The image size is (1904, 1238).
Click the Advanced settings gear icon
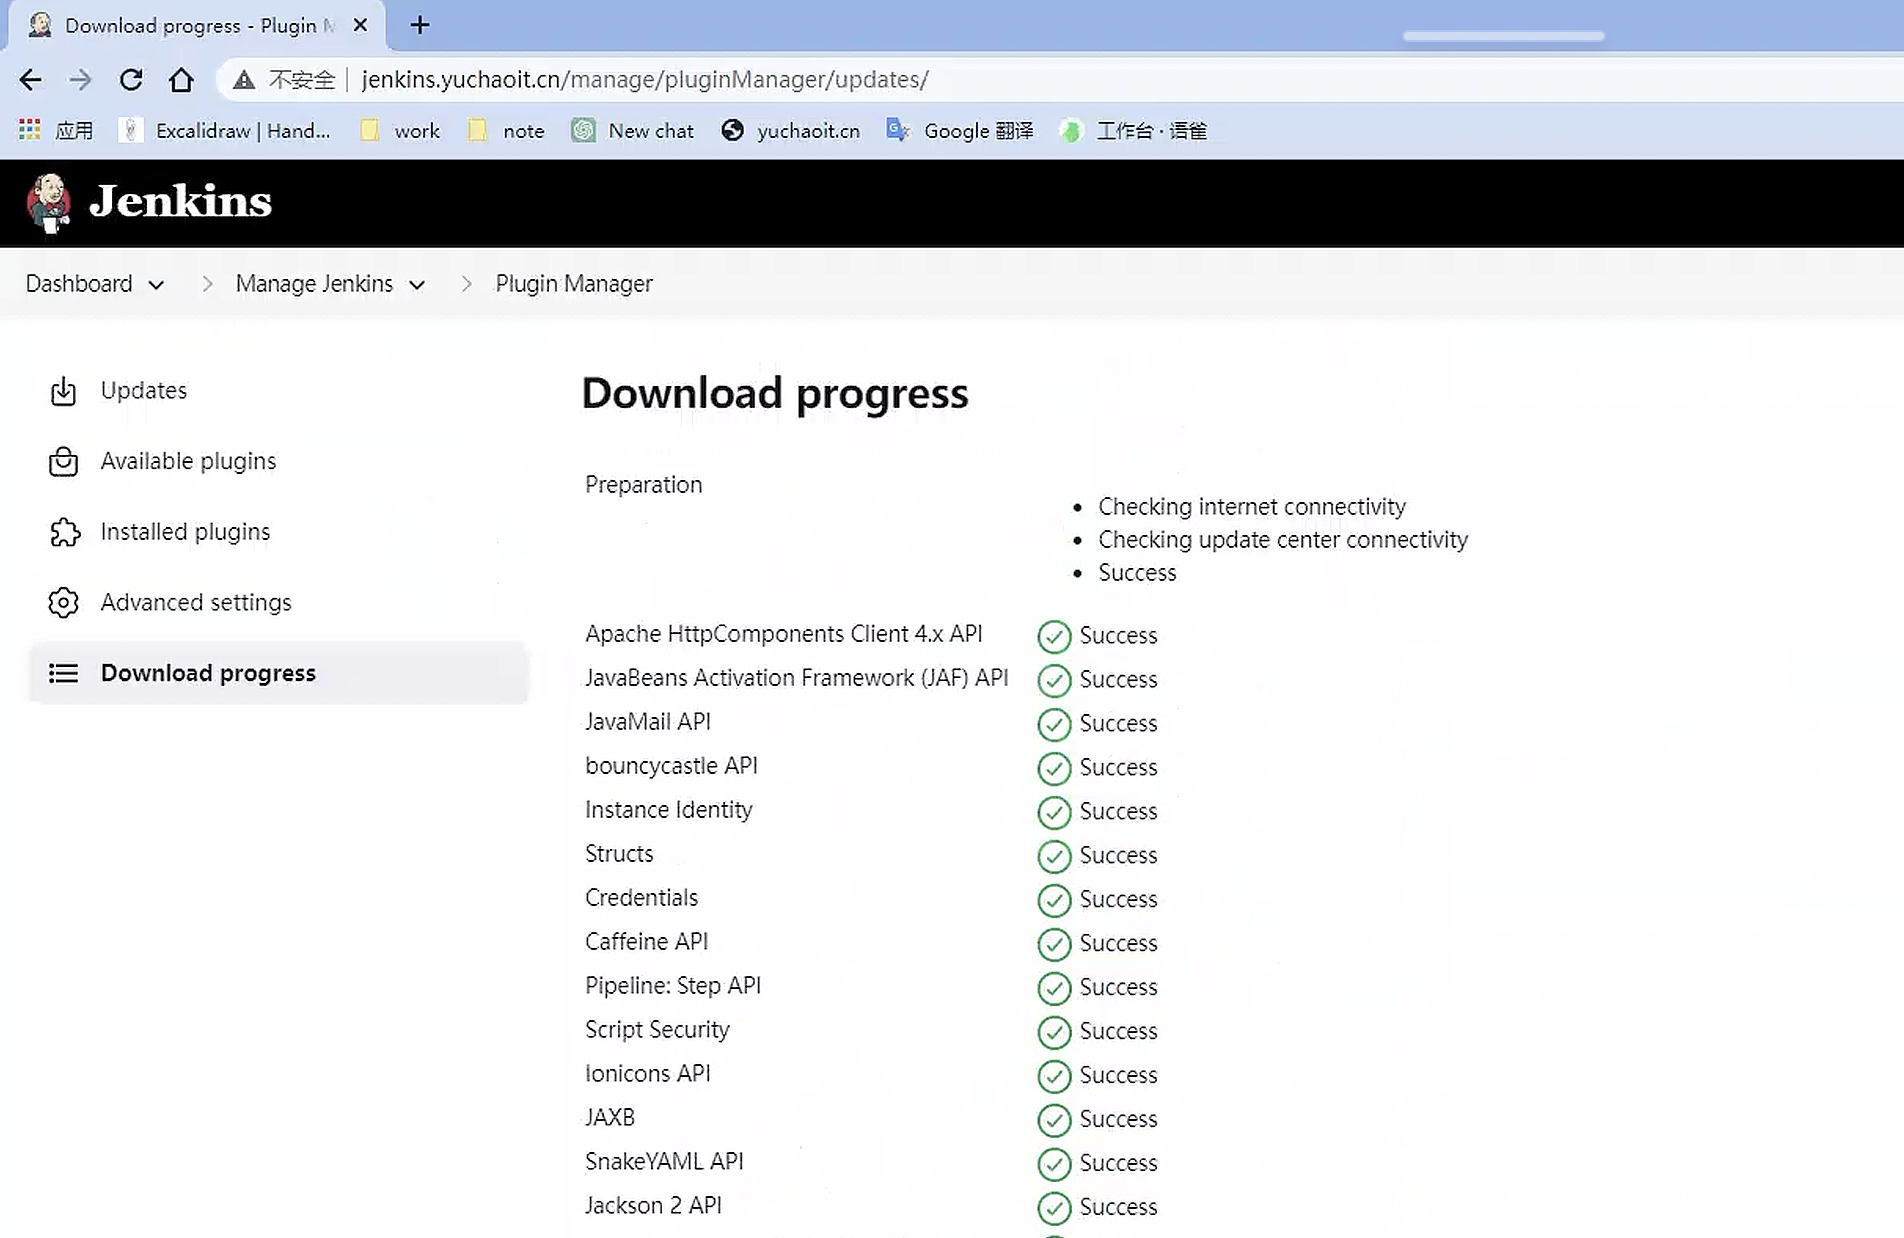[63, 603]
